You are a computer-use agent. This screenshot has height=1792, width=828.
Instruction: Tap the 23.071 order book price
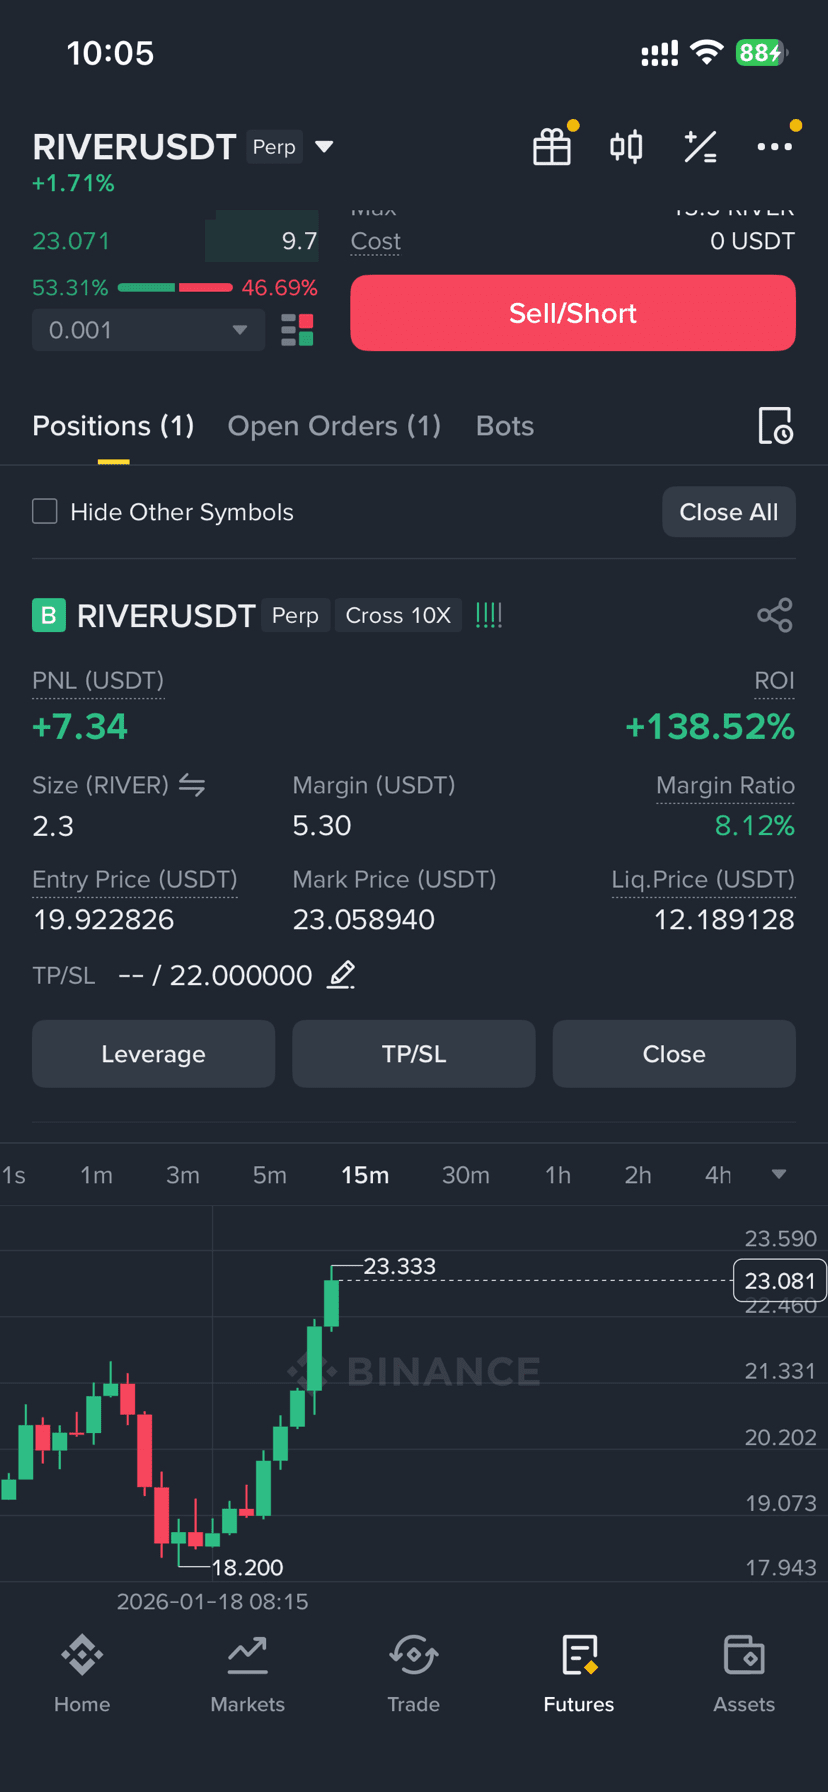point(71,241)
